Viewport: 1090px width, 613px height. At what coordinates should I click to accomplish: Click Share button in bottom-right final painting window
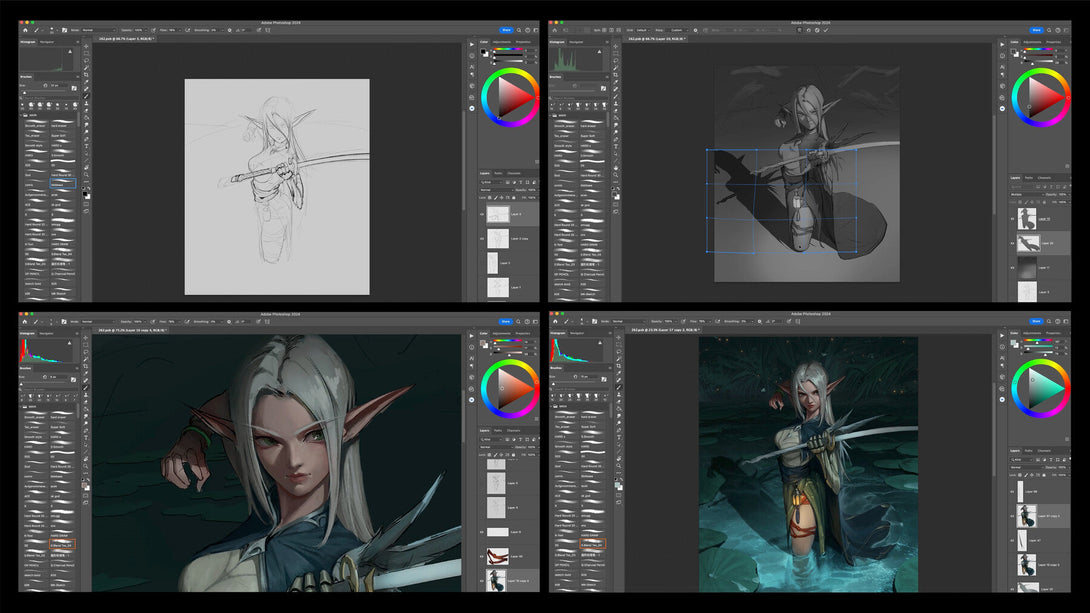(1036, 322)
